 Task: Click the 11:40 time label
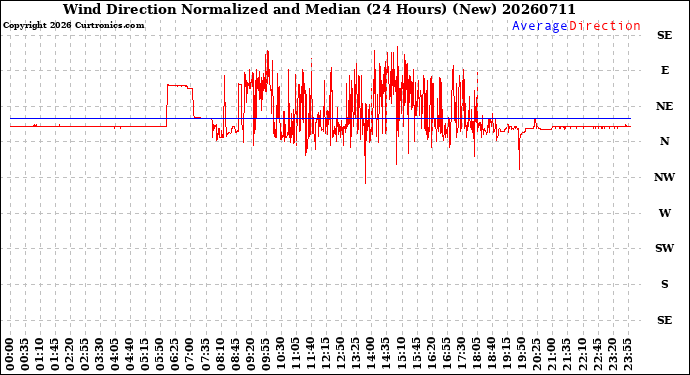310,354
